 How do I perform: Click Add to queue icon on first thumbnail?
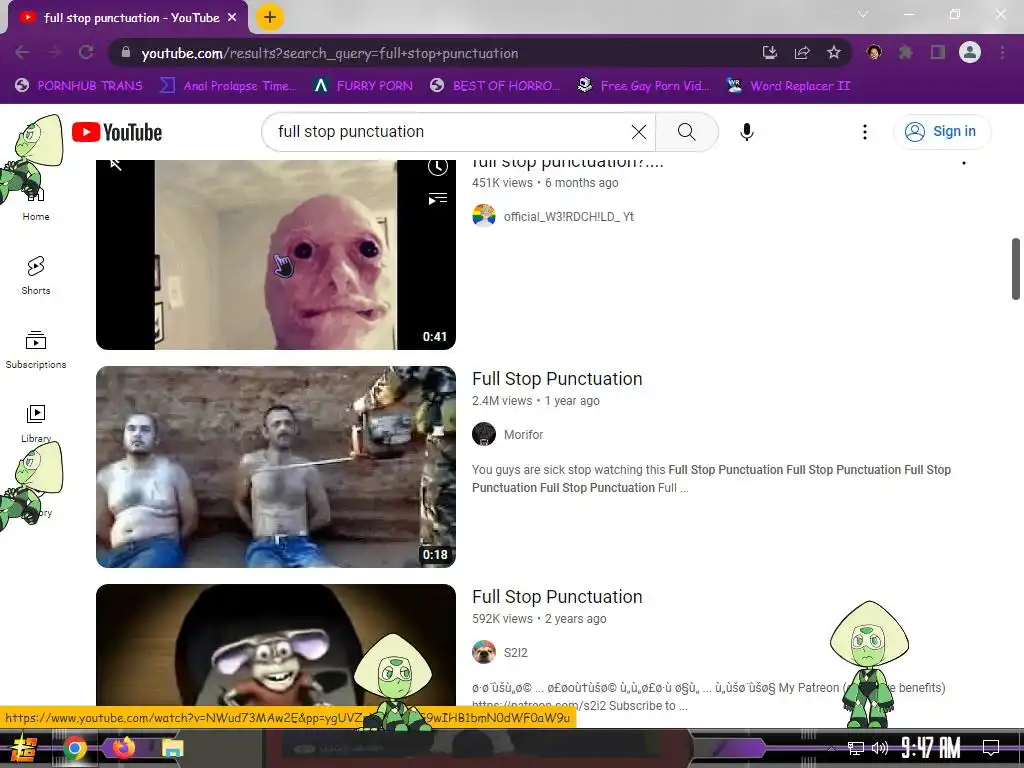(438, 199)
